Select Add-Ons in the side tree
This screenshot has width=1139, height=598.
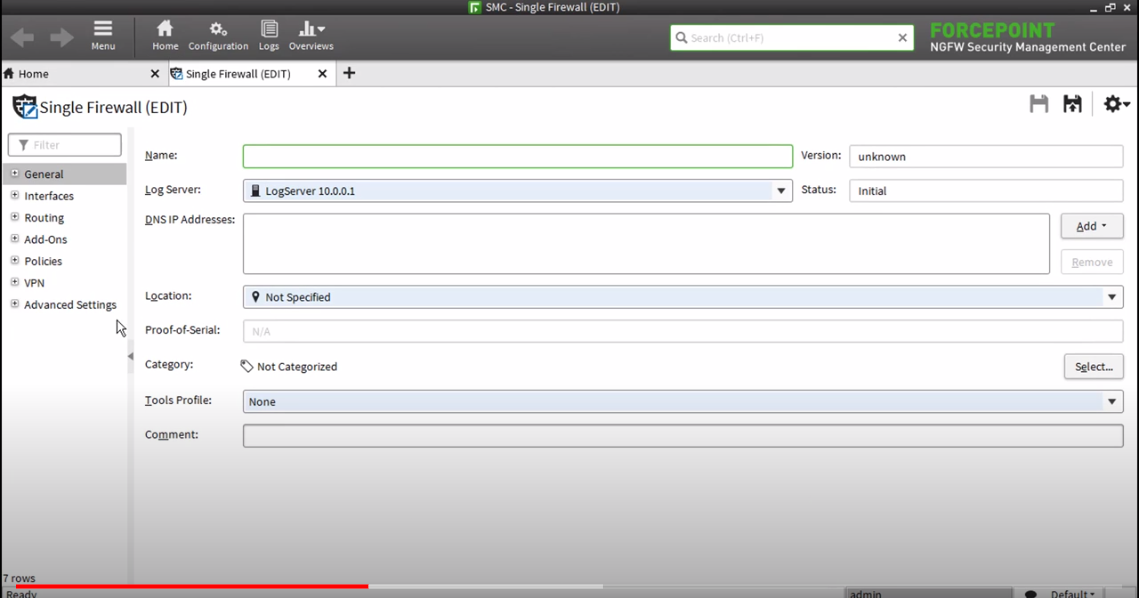click(46, 240)
